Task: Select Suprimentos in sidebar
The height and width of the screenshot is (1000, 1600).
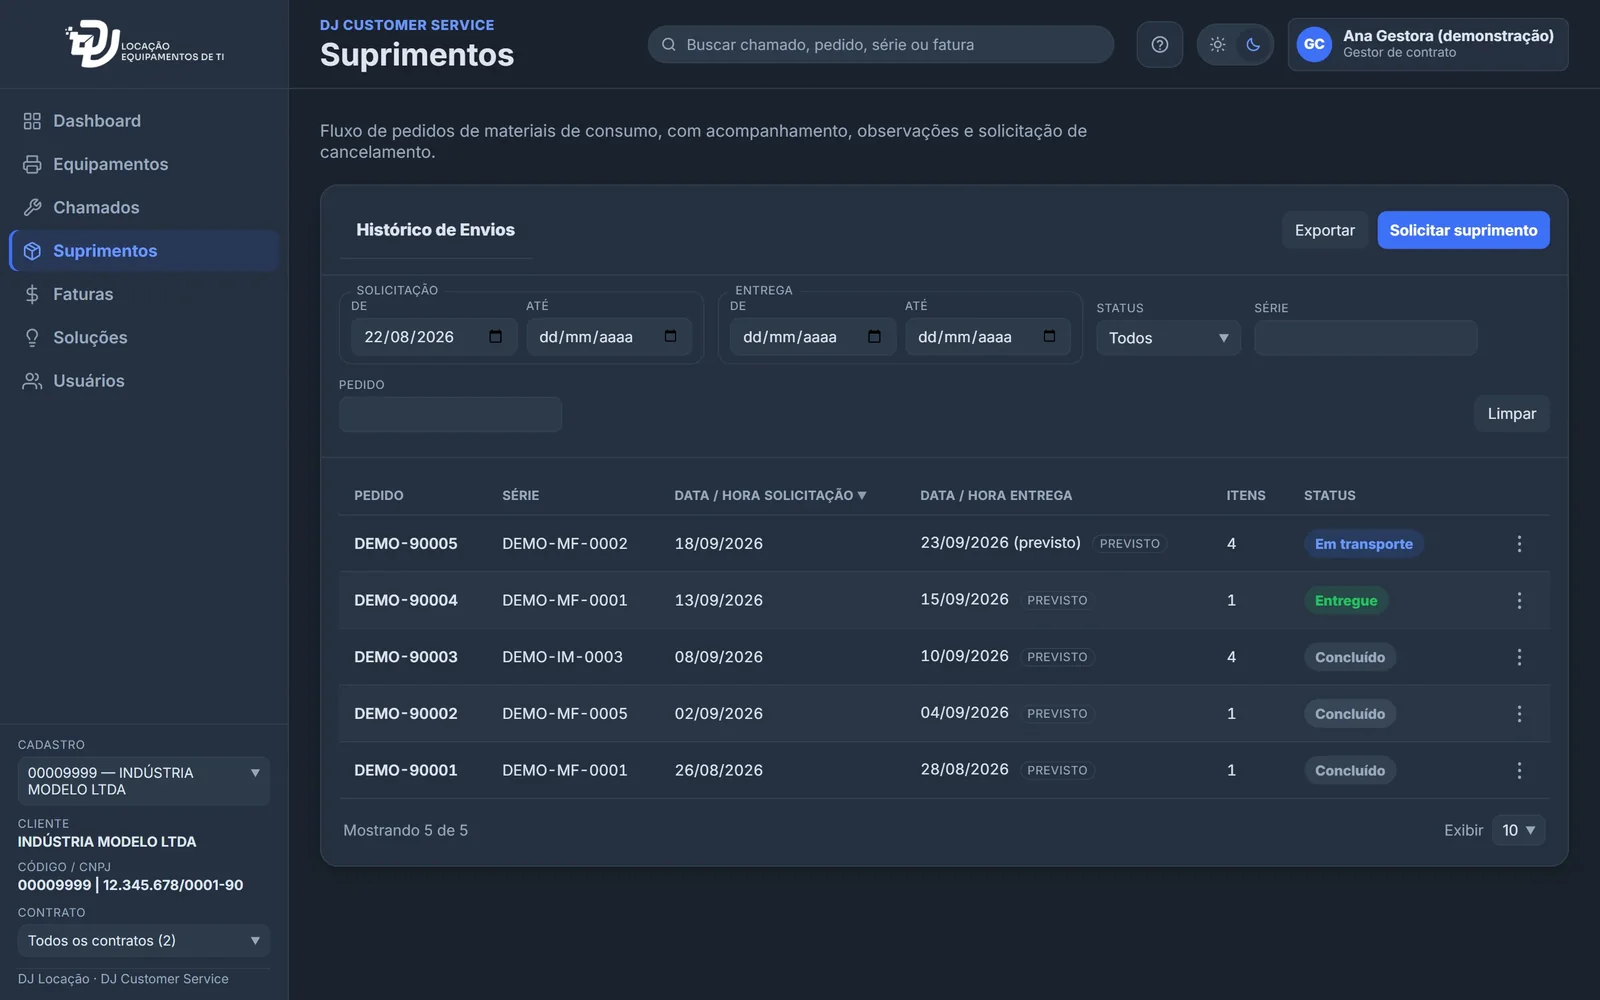Action: tap(144, 251)
